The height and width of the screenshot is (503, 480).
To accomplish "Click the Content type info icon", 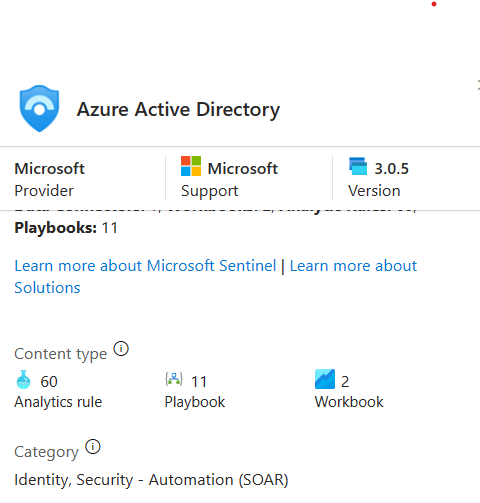I will click(121, 349).
